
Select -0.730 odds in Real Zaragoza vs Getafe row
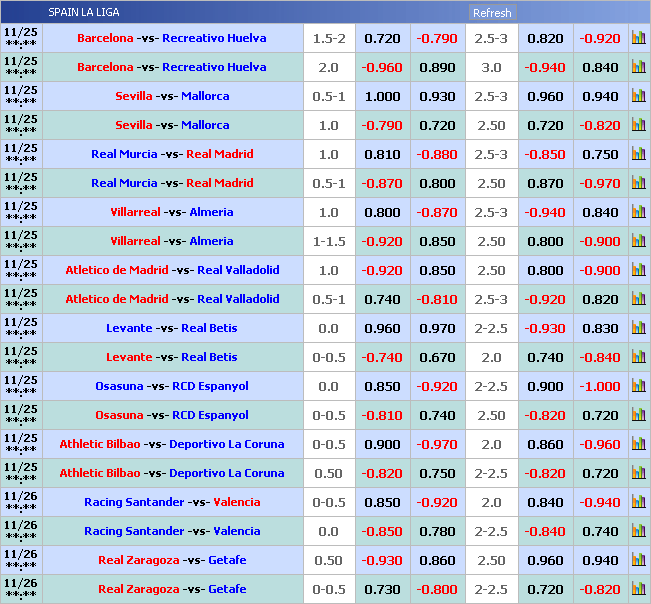pyautogui.click(x=382, y=590)
